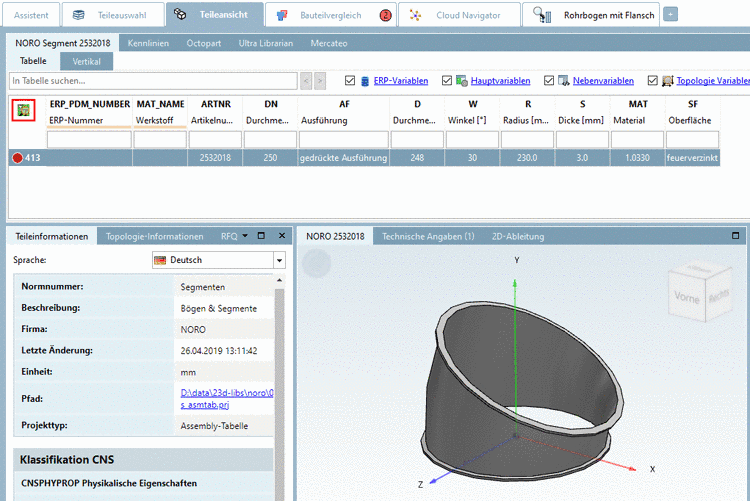Click the ERP_PDM_NUMBER filter field
This screenshot has width=750, height=501.
coord(89,139)
